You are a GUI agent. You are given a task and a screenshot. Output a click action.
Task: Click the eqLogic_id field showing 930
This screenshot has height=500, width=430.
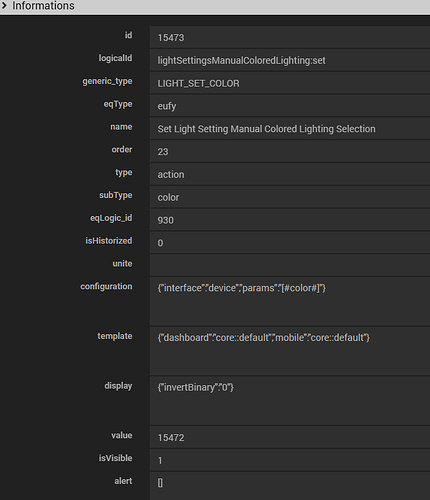[x=290, y=220]
